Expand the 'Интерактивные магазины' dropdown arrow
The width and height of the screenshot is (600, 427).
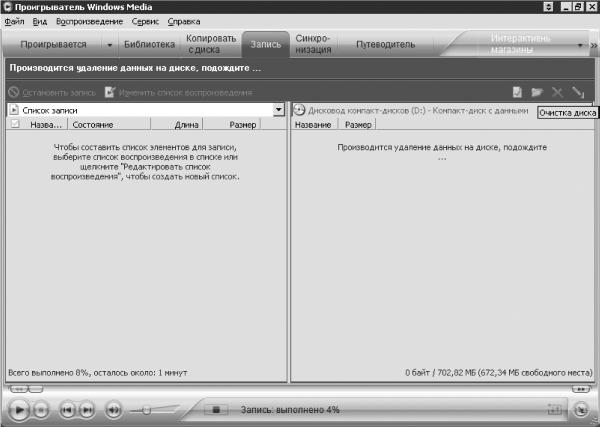[x=580, y=45]
